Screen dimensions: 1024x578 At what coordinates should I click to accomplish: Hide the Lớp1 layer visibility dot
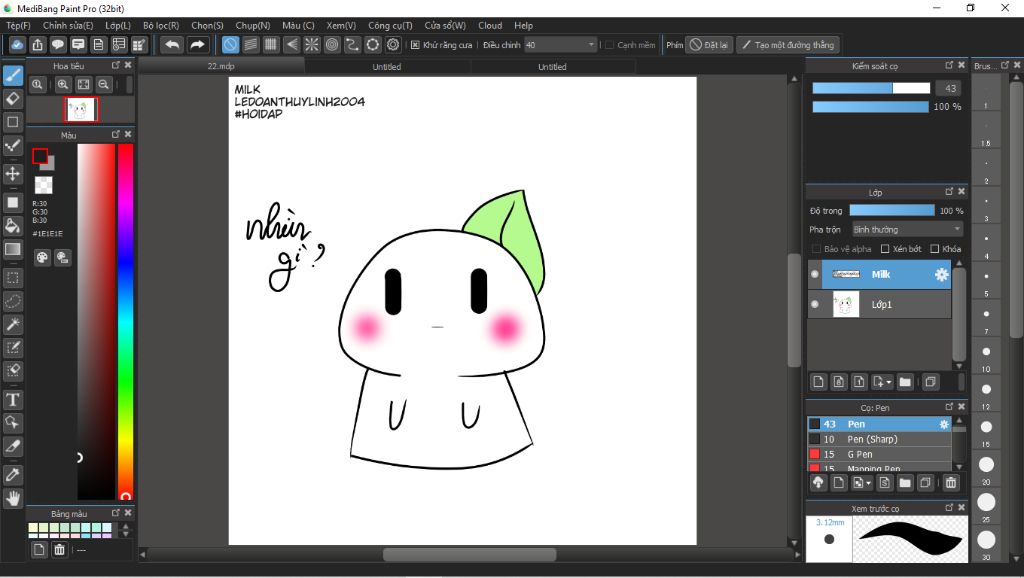(814, 304)
